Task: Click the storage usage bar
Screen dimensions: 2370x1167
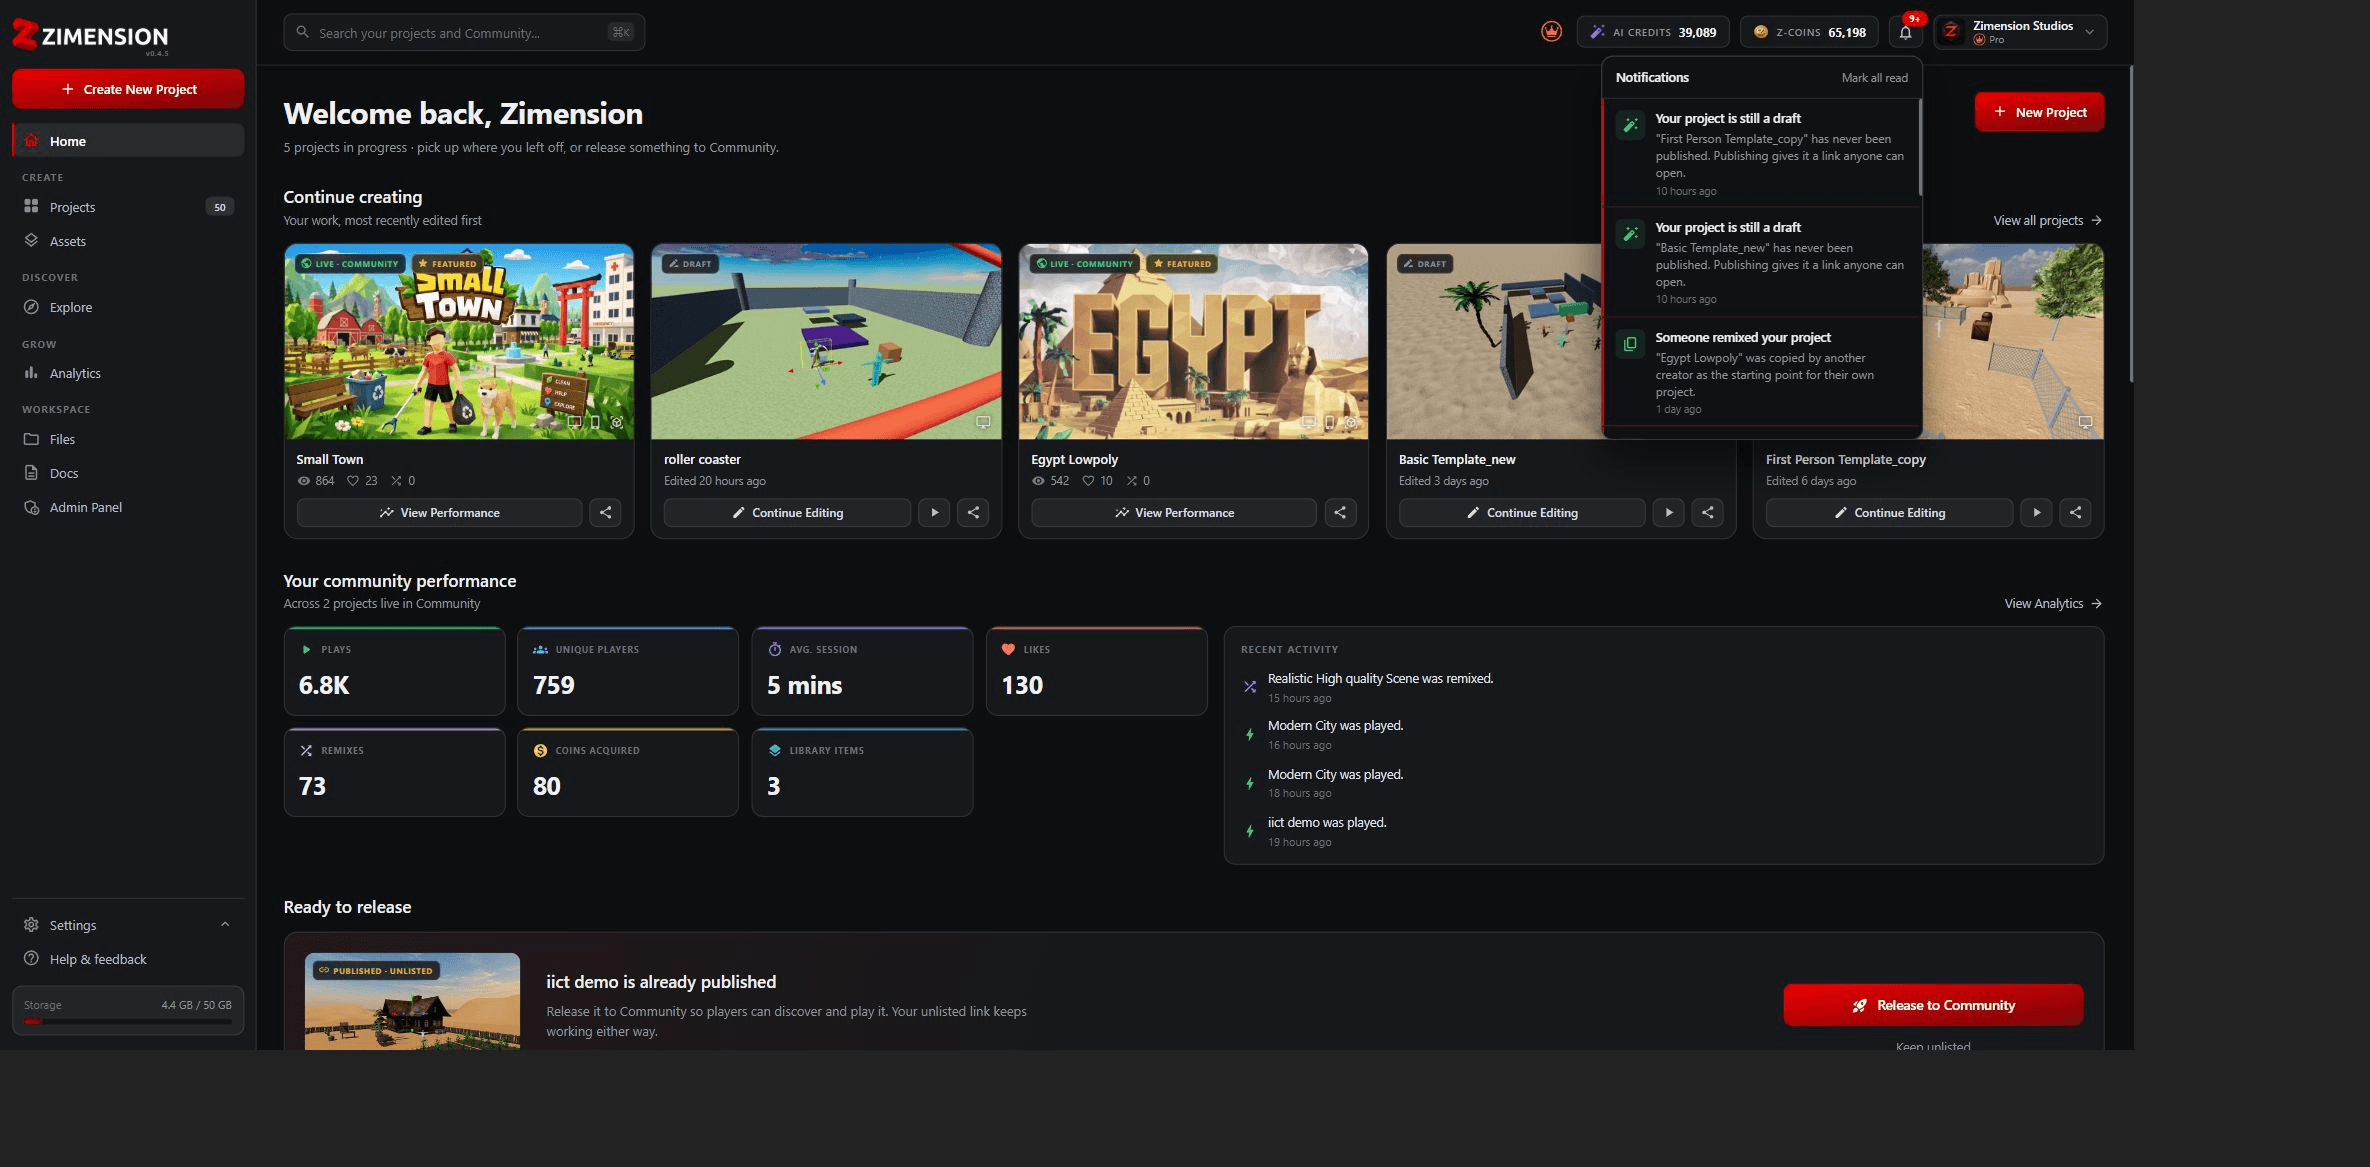Action: [128, 1021]
